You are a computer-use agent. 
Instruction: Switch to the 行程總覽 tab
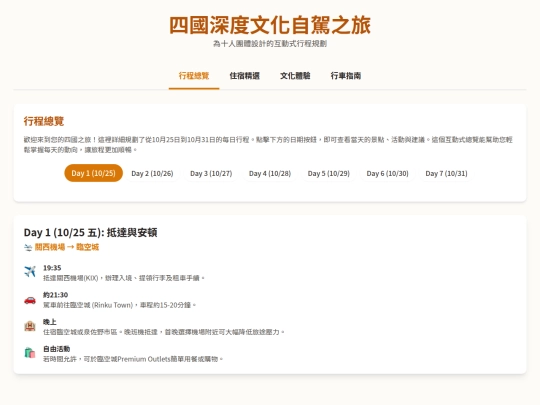[x=194, y=76]
